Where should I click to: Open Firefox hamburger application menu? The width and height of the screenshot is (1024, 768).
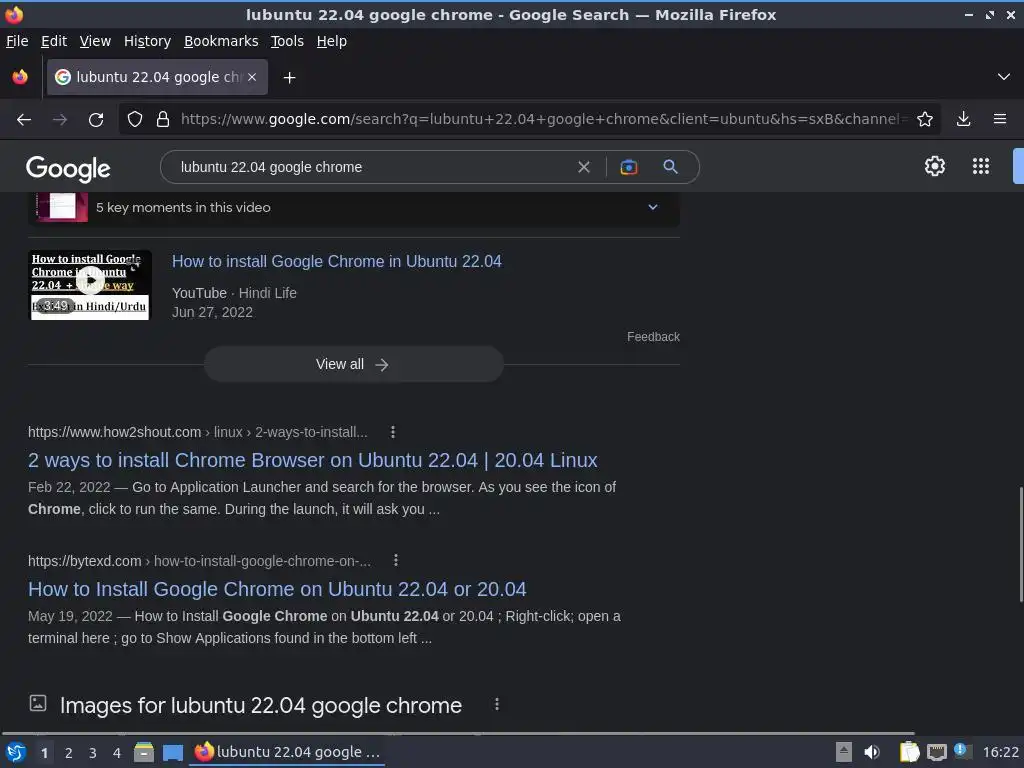1000,120
